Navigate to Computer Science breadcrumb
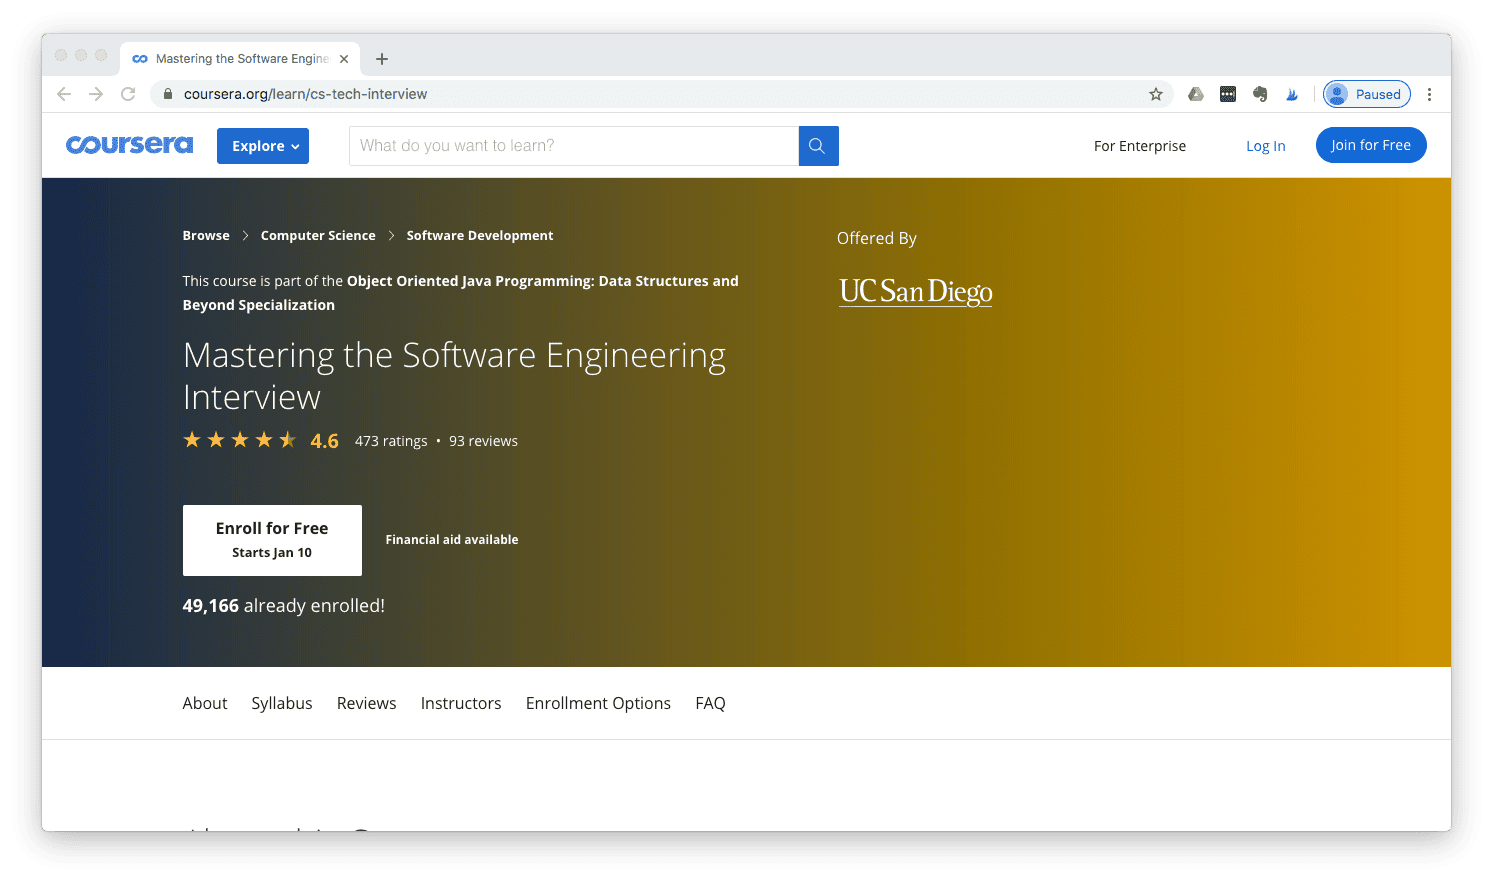The width and height of the screenshot is (1493, 881). pos(318,236)
